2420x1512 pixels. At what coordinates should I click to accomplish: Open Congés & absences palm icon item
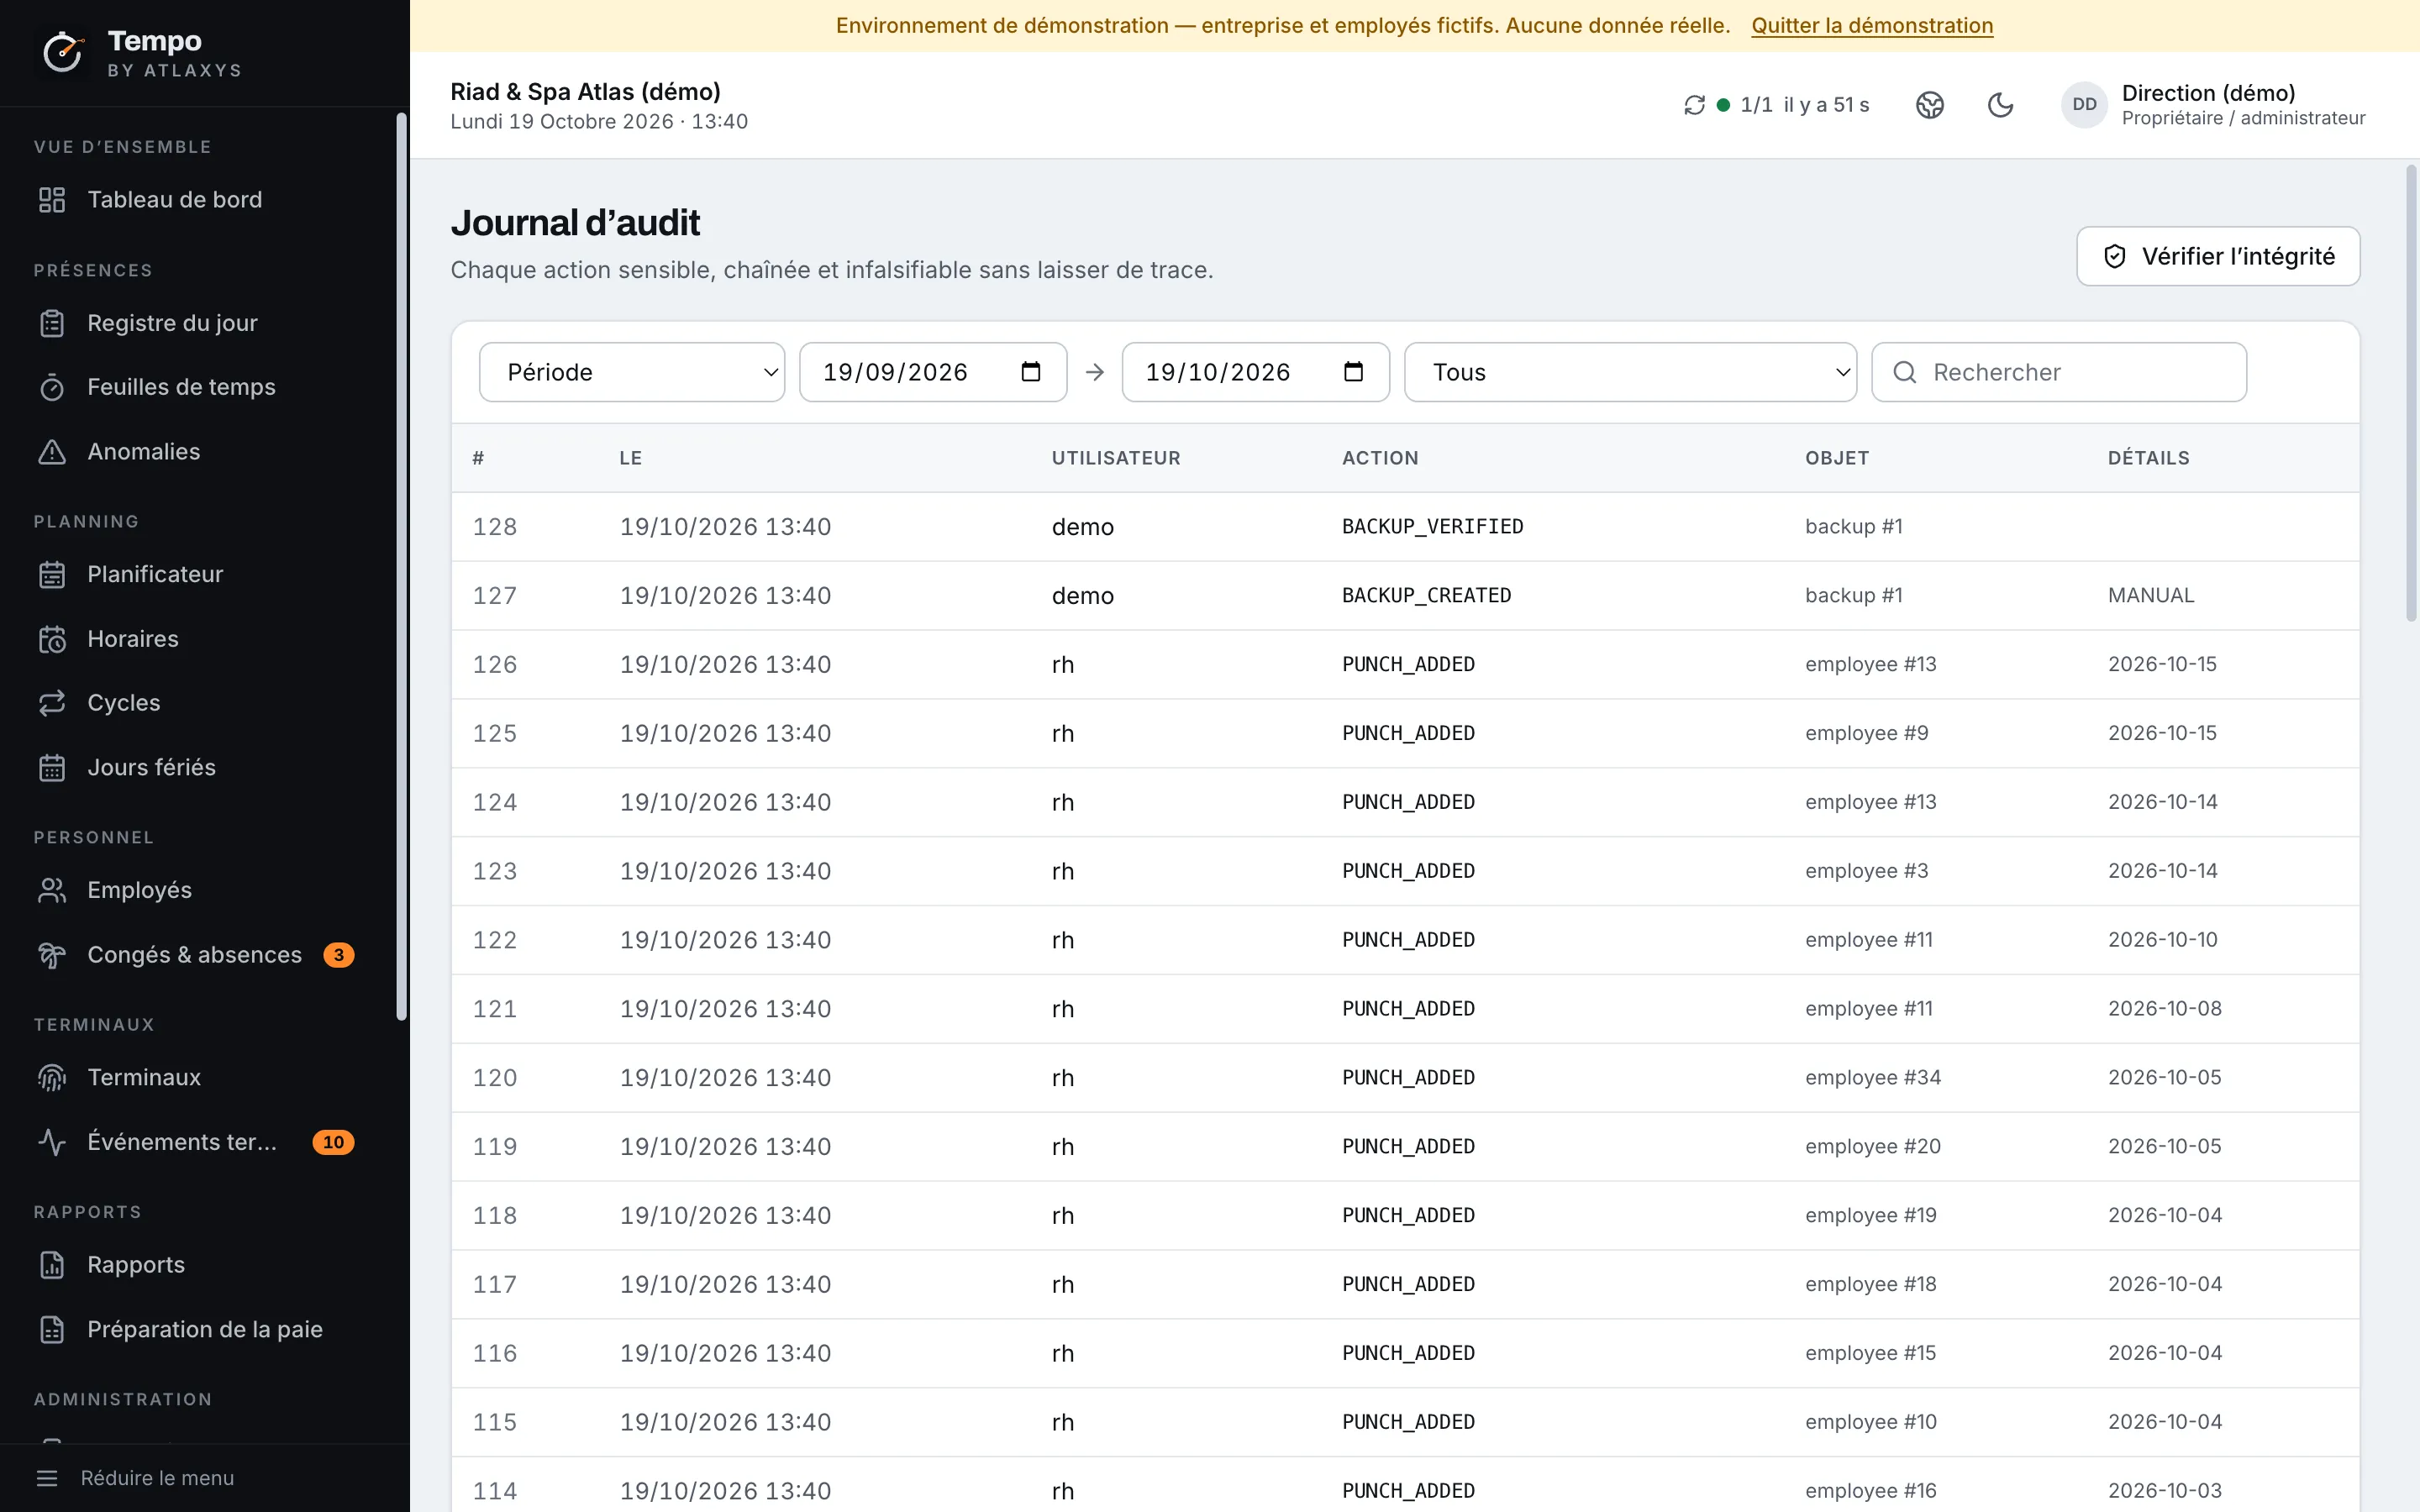[x=52, y=955]
